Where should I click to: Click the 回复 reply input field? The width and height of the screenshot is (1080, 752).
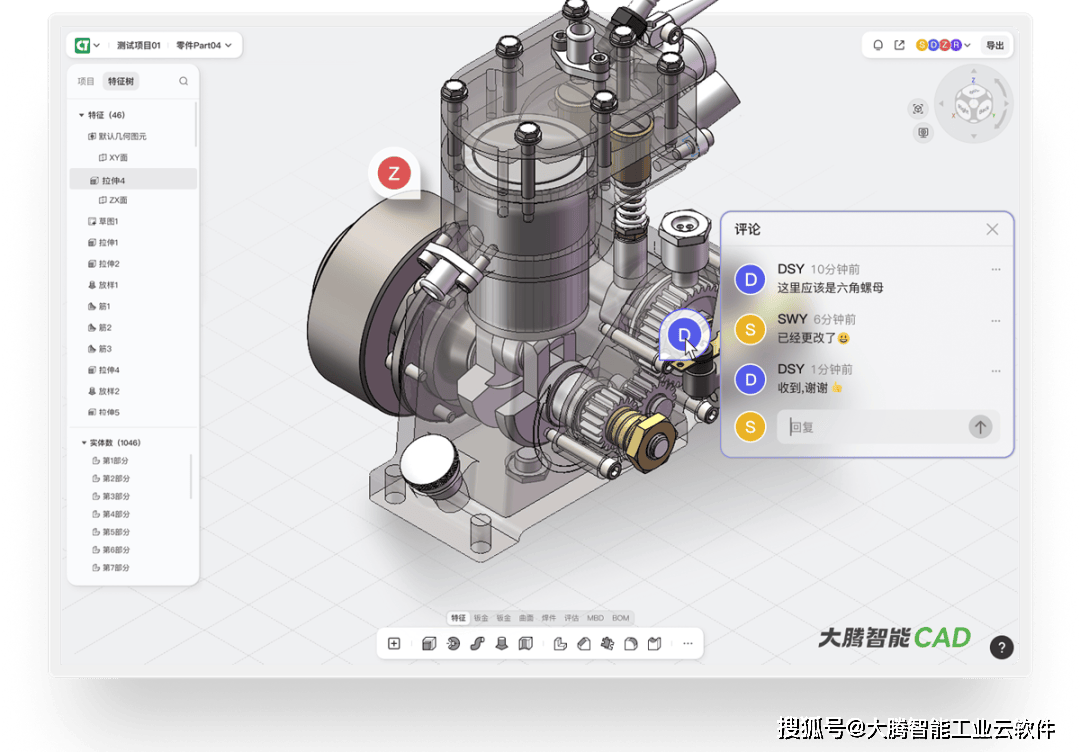coord(870,427)
